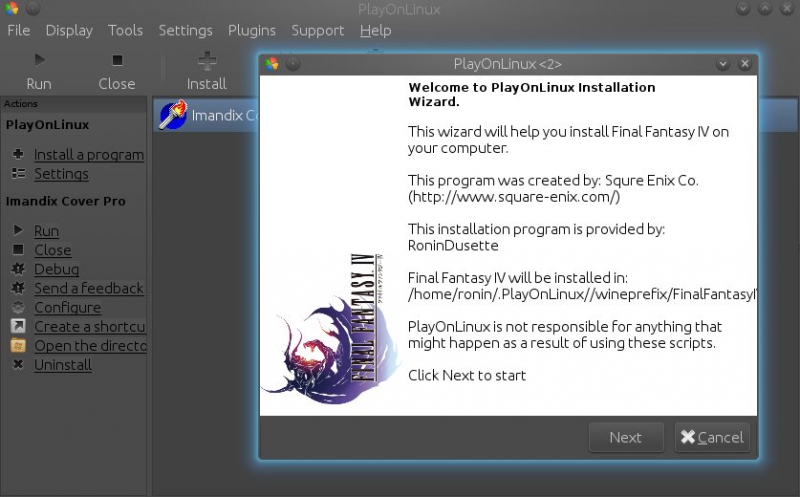The width and height of the screenshot is (800, 497).
Task: Click Next to start the installation
Action: (x=626, y=437)
